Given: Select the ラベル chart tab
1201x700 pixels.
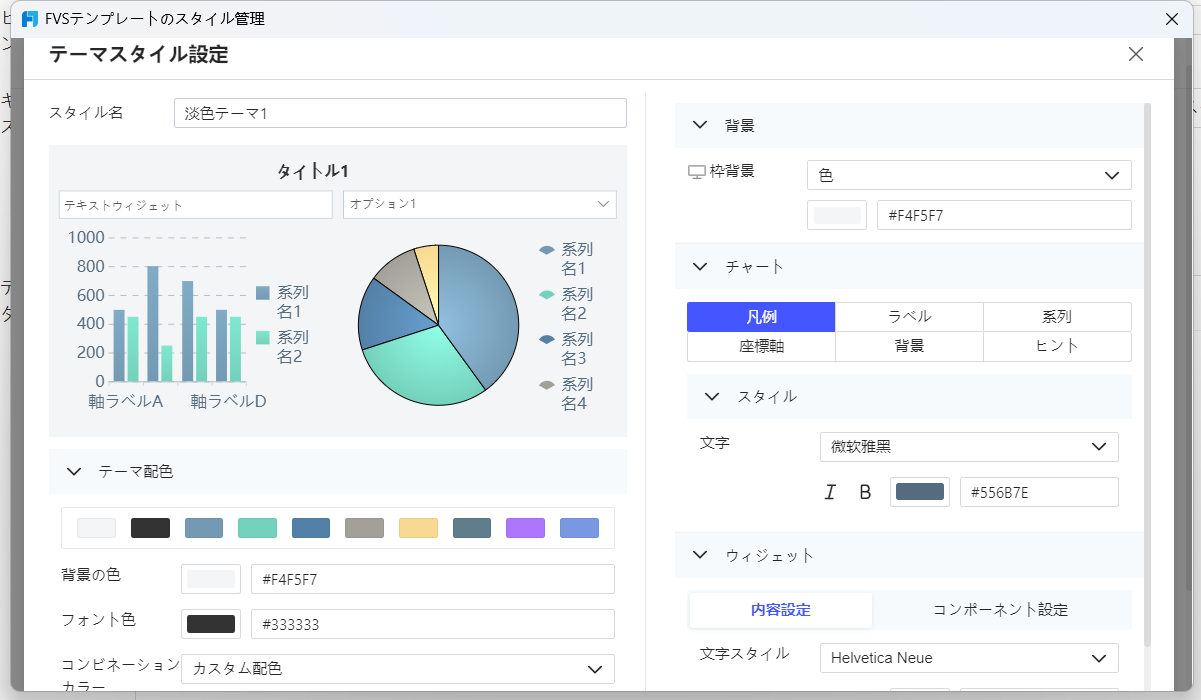Looking at the screenshot, I should click(909, 317).
